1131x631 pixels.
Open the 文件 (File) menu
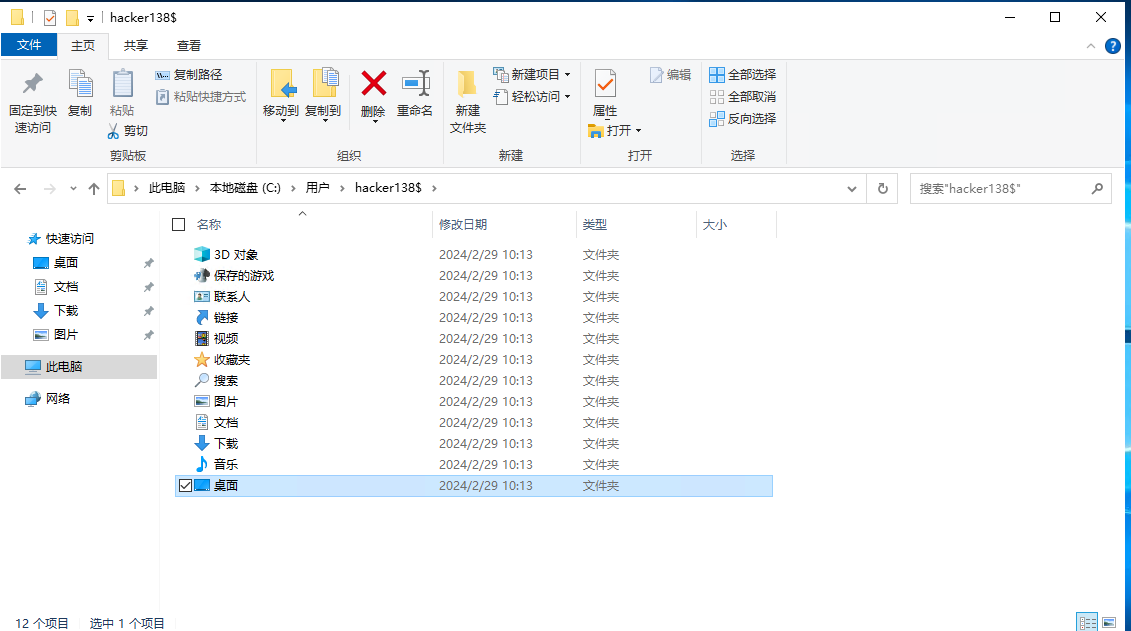[x=29, y=45]
